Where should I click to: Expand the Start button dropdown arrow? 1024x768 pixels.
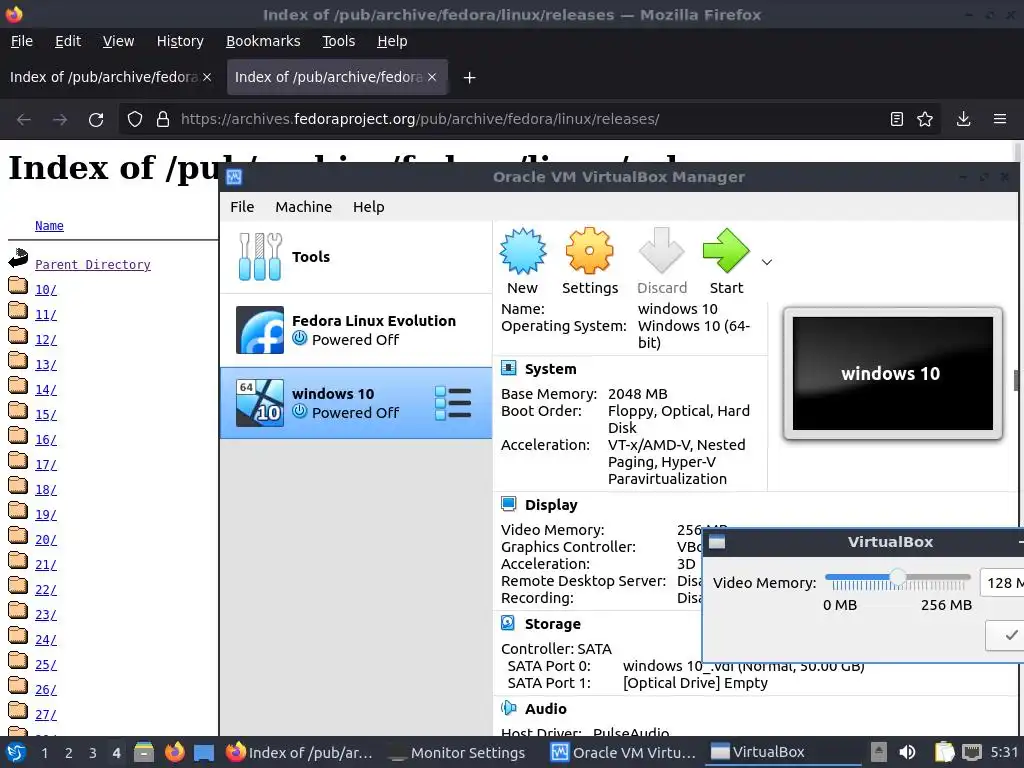pos(767,262)
